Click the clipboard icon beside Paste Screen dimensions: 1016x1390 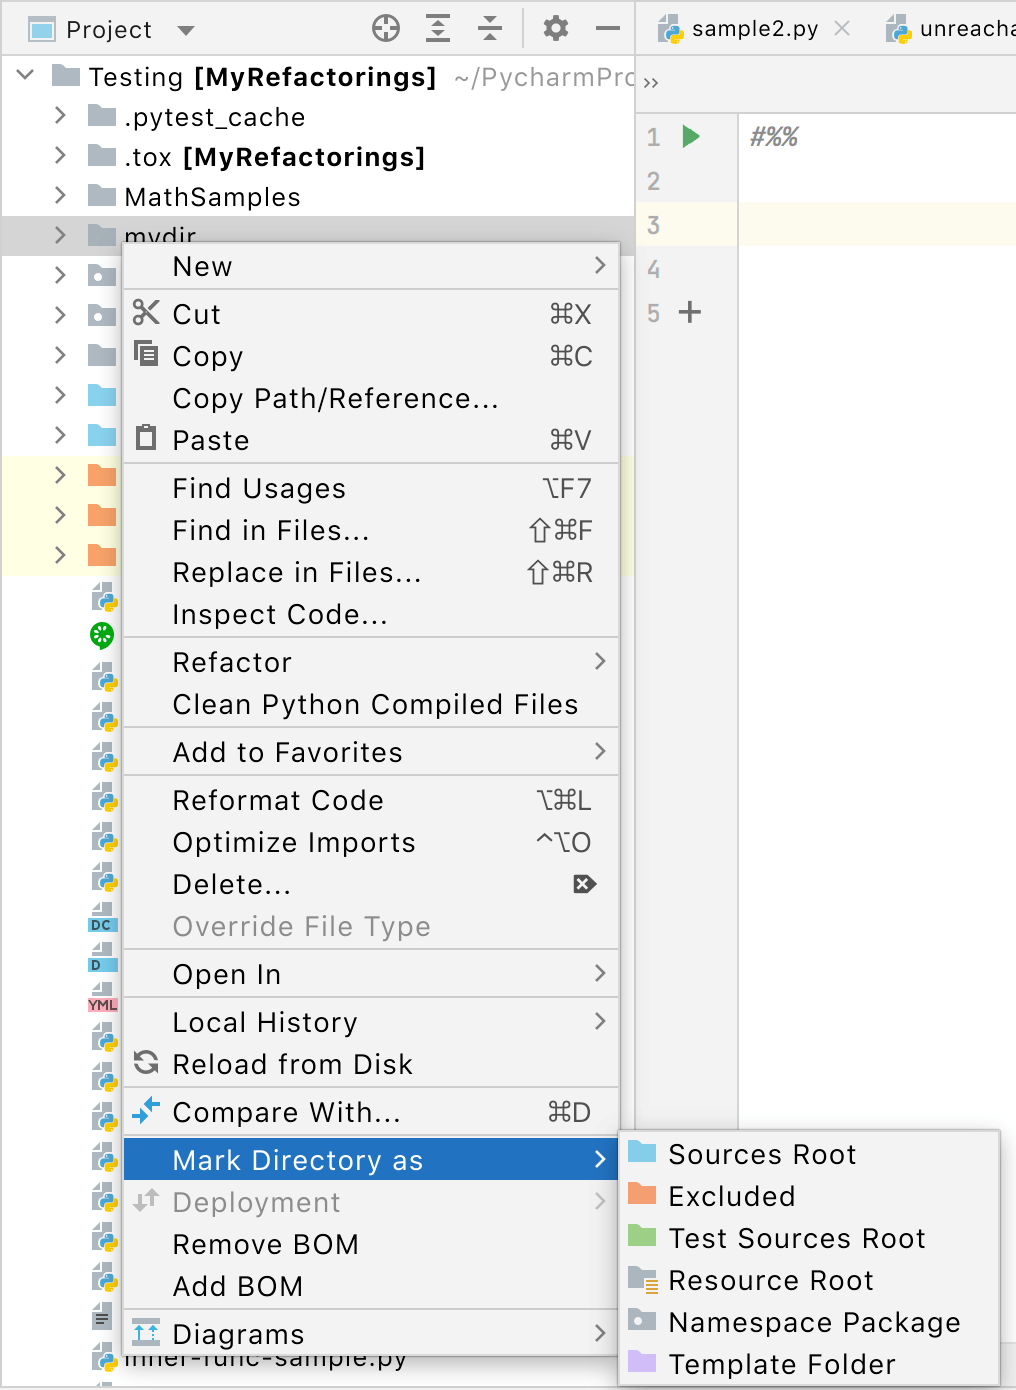146,438
